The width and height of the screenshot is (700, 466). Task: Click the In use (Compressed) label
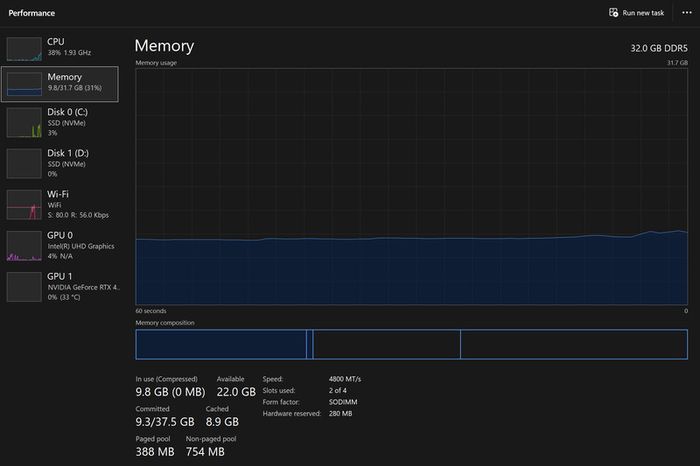pos(167,379)
